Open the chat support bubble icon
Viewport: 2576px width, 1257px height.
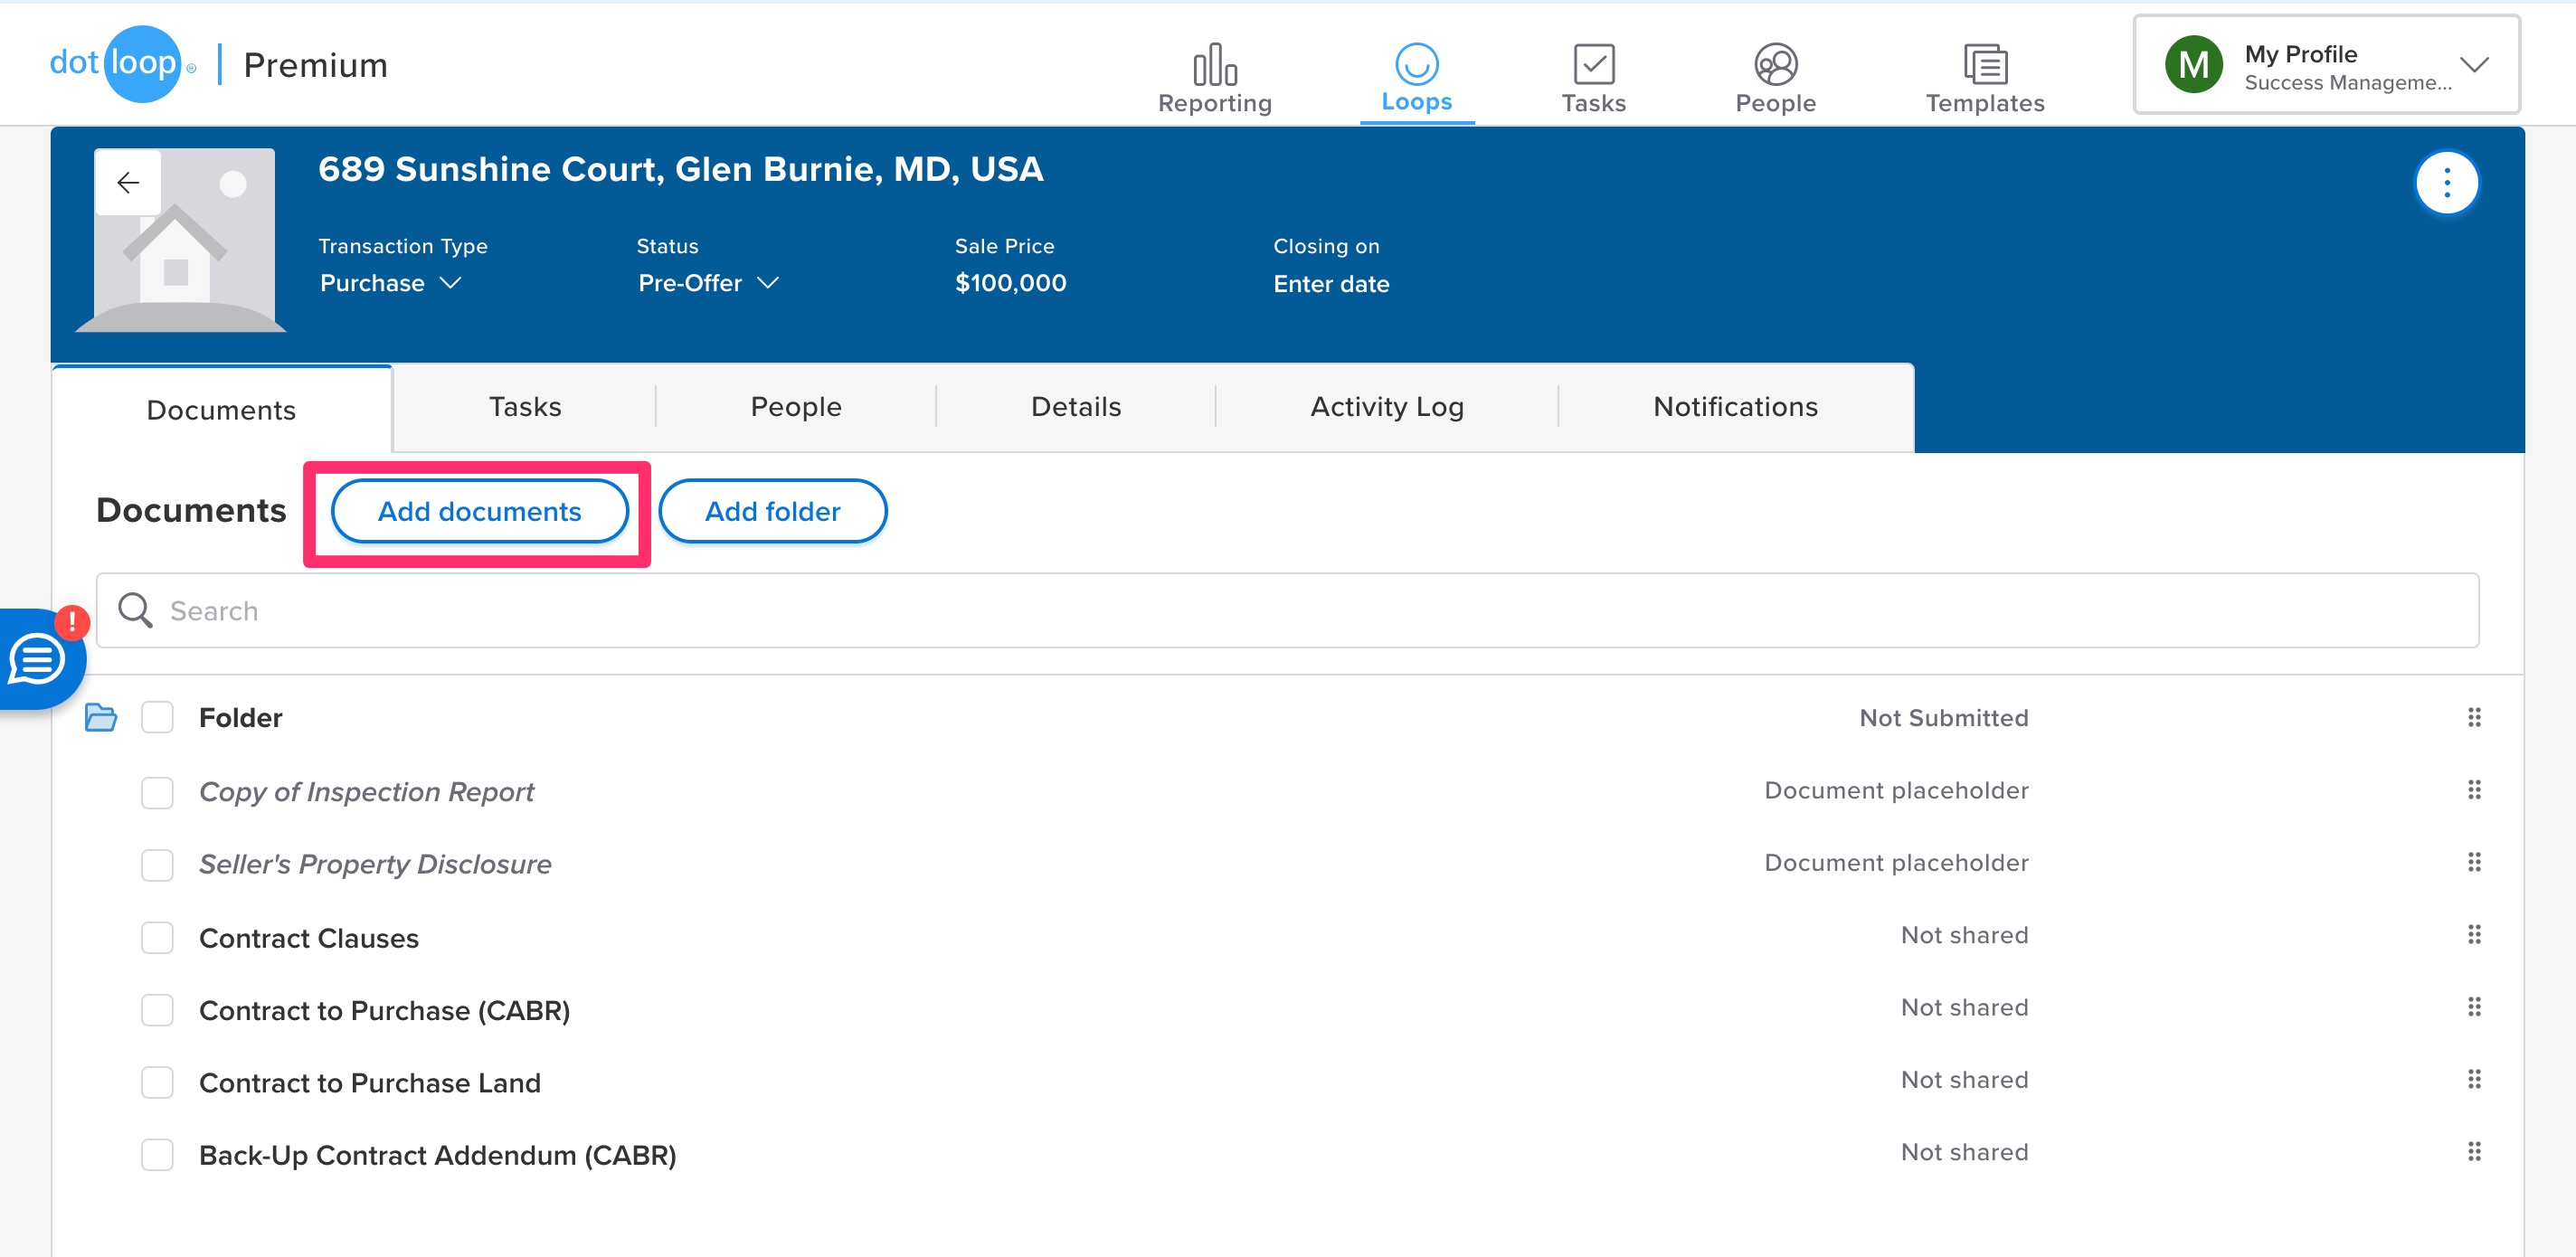click(38, 660)
